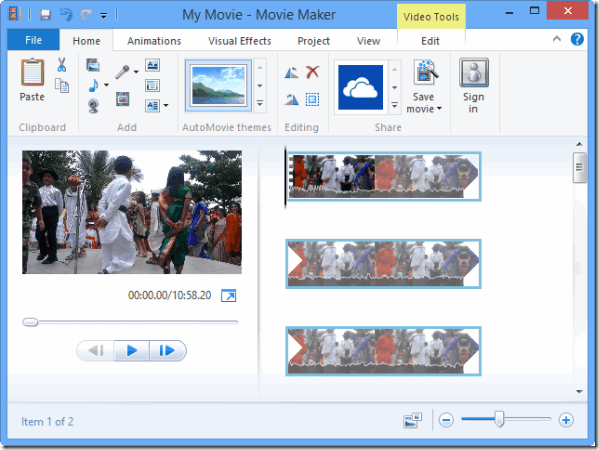Go to next frame button
Image resolution: width=599 pixels, height=450 pixels.
(167, 350)
